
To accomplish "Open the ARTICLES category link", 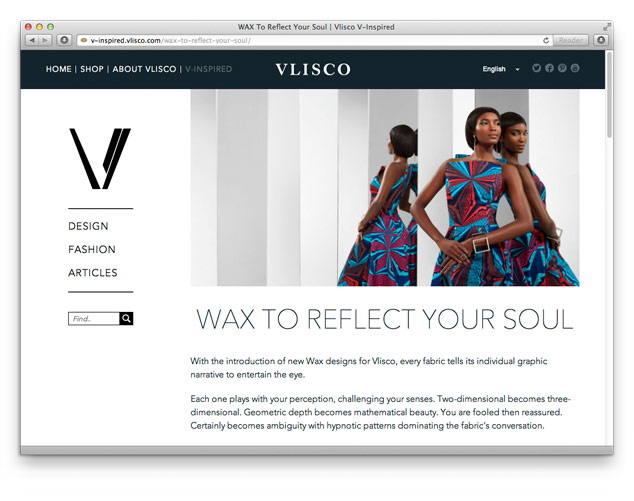I will coord(93,273).
